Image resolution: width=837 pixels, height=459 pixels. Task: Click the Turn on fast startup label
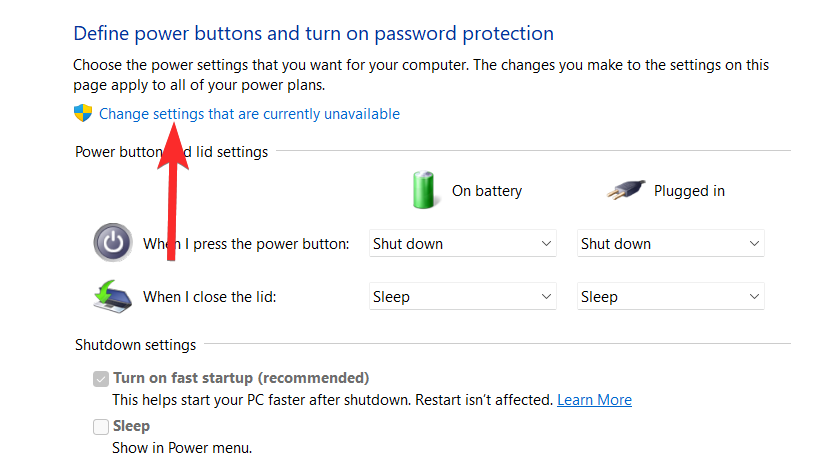(241, 378)
